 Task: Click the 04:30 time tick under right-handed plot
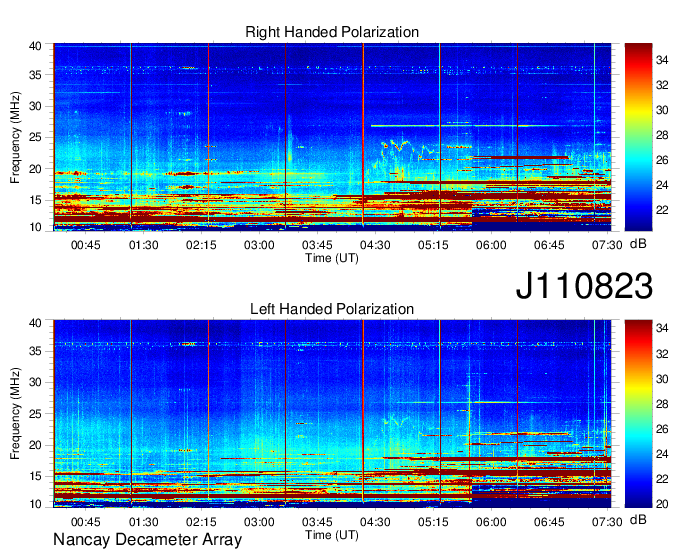(x=375, y=245)
